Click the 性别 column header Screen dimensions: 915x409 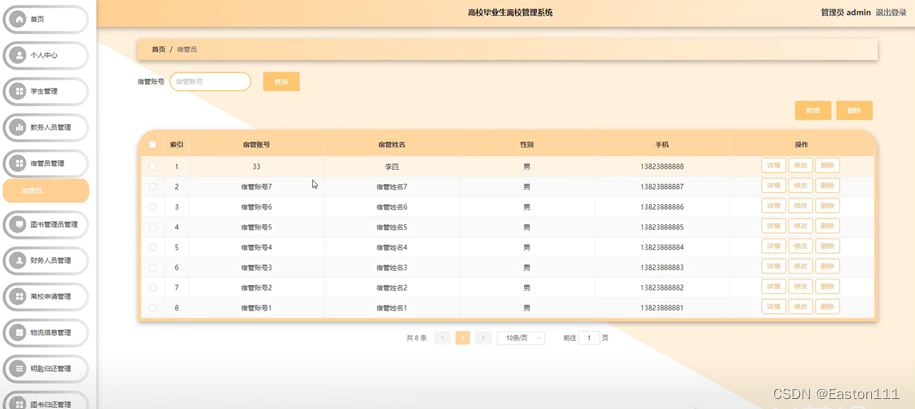click(526, 145)
